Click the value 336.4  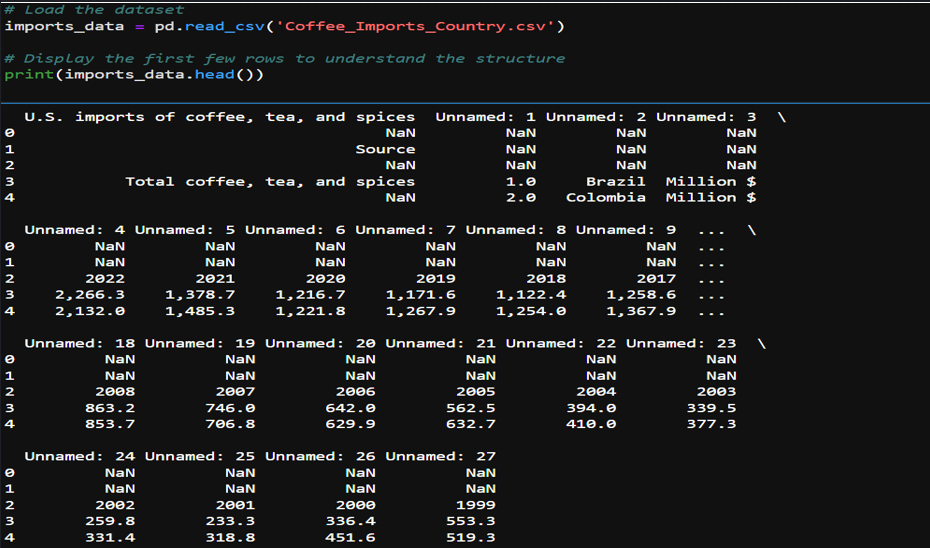(x=351, y=521)
